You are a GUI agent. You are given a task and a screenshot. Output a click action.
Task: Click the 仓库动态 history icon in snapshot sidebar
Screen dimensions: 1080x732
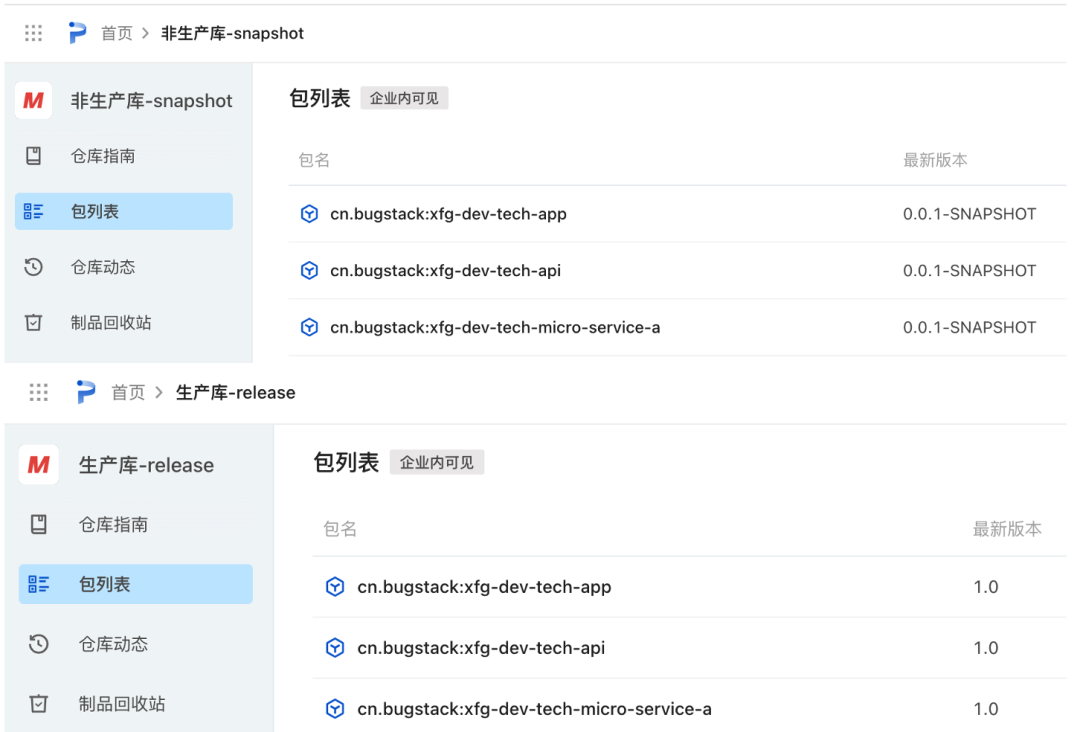[x=33, y=267]
